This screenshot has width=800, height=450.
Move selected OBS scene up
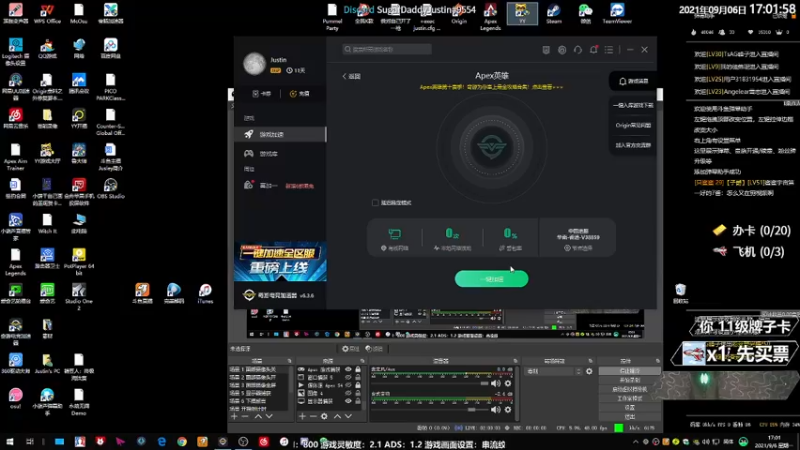point(258,416)
